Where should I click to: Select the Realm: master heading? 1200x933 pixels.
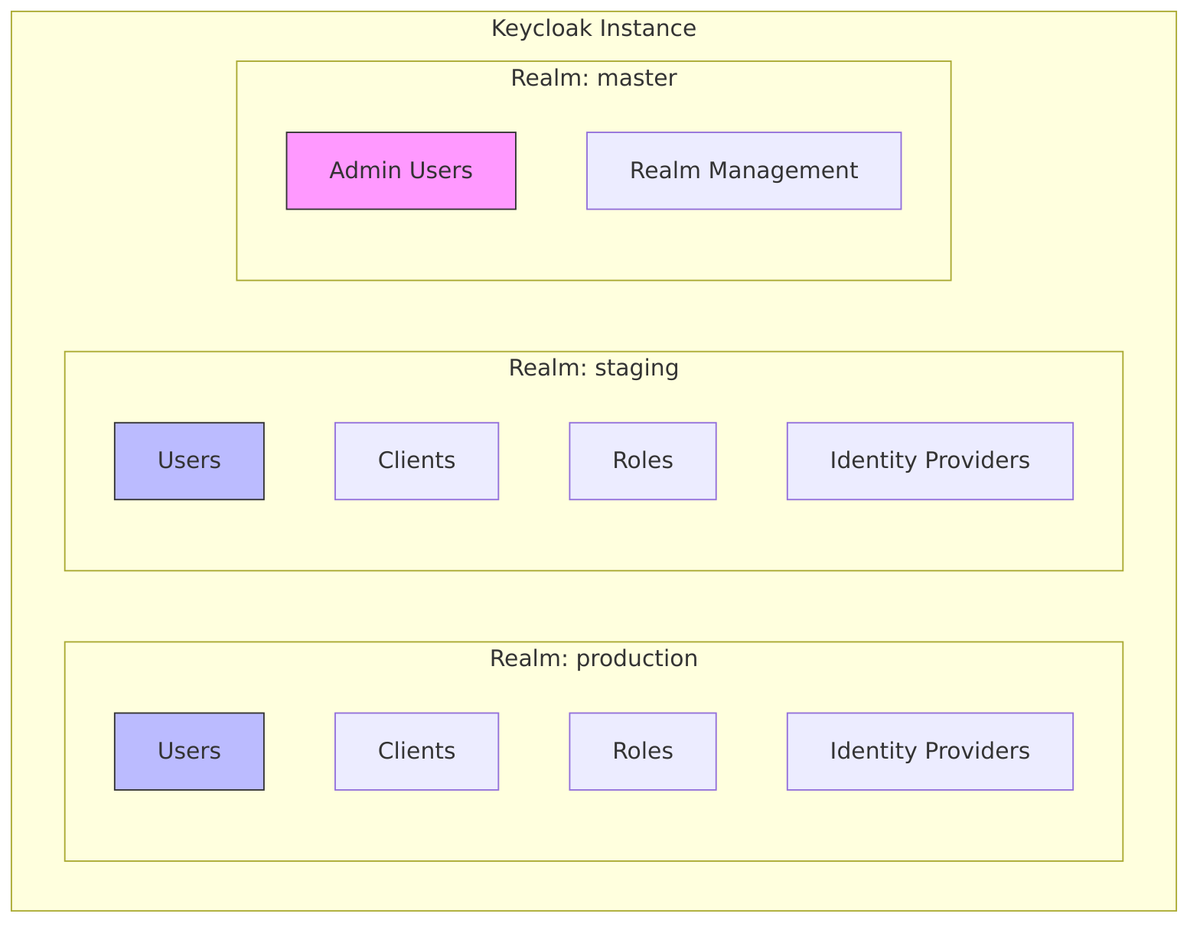(x=593, y=78)
